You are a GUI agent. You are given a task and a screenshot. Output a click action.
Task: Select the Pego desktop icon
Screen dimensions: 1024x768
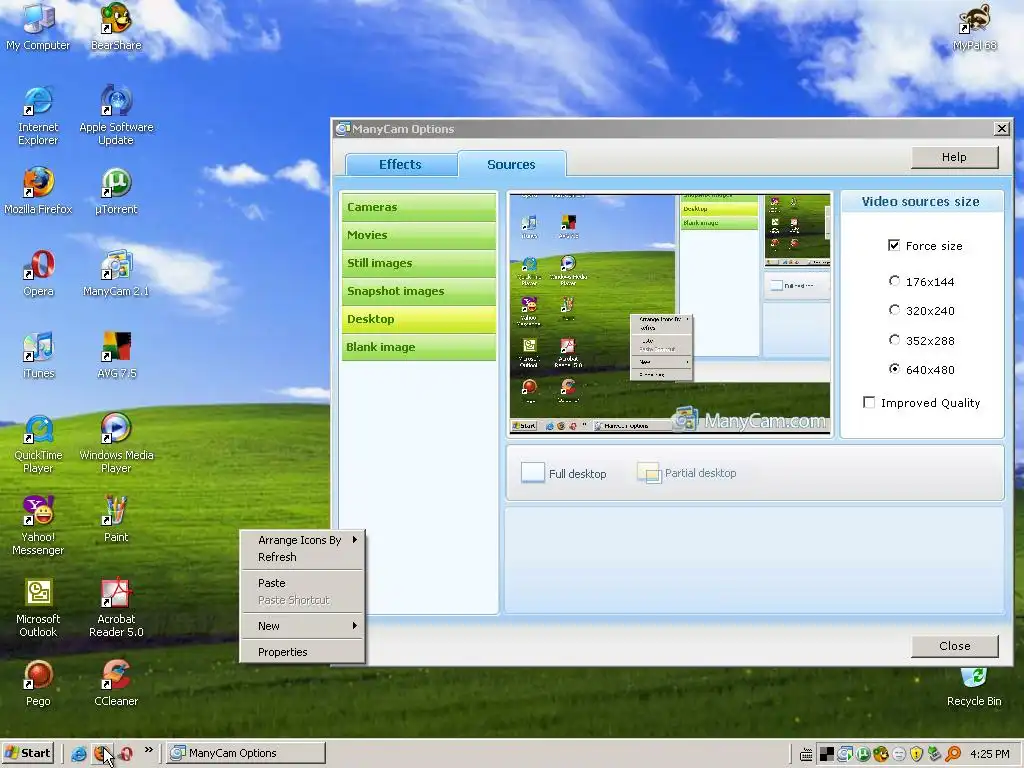[x=38, y=683]
